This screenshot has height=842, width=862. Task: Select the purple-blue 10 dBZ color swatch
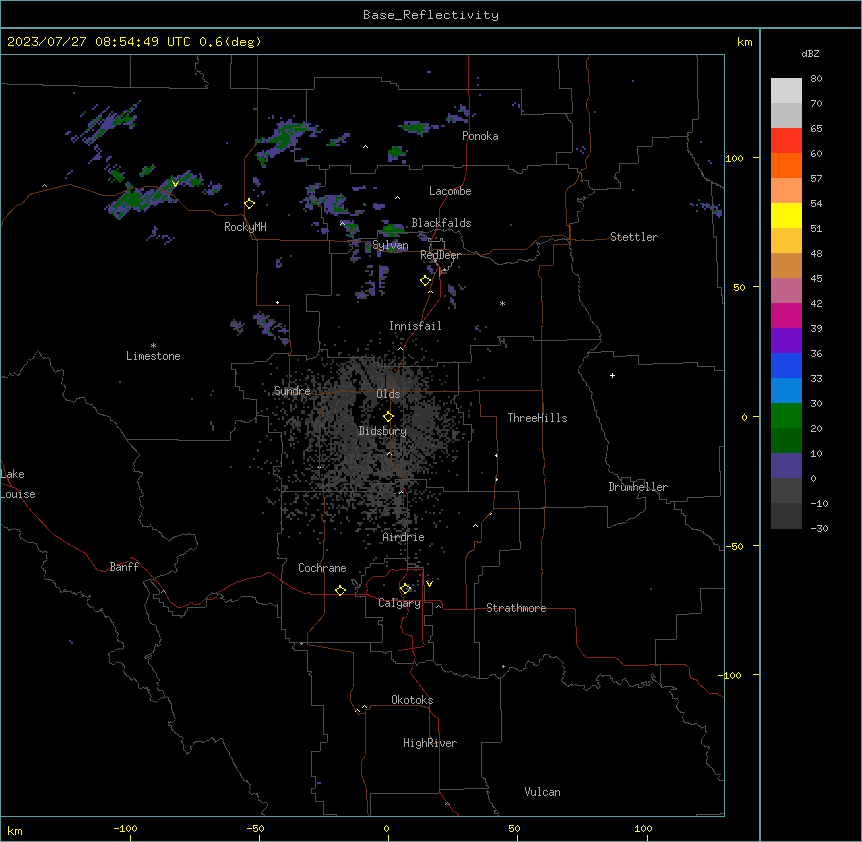[x=786, y=466]
